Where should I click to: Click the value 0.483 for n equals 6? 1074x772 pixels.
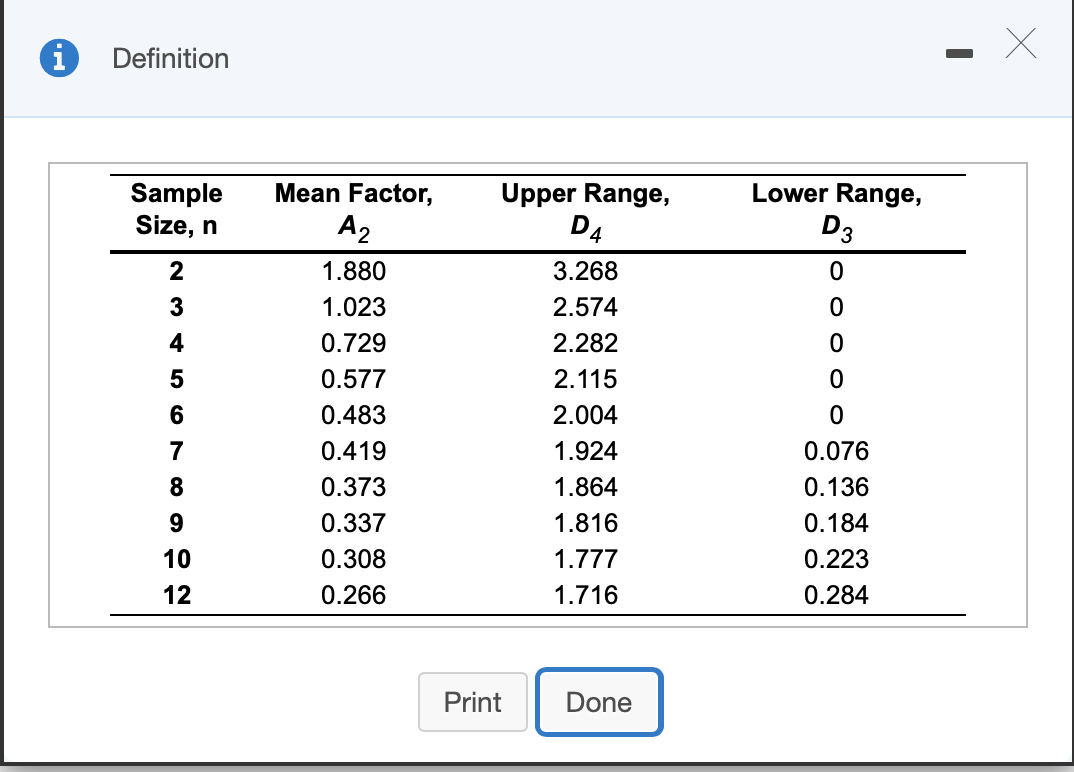353,415
